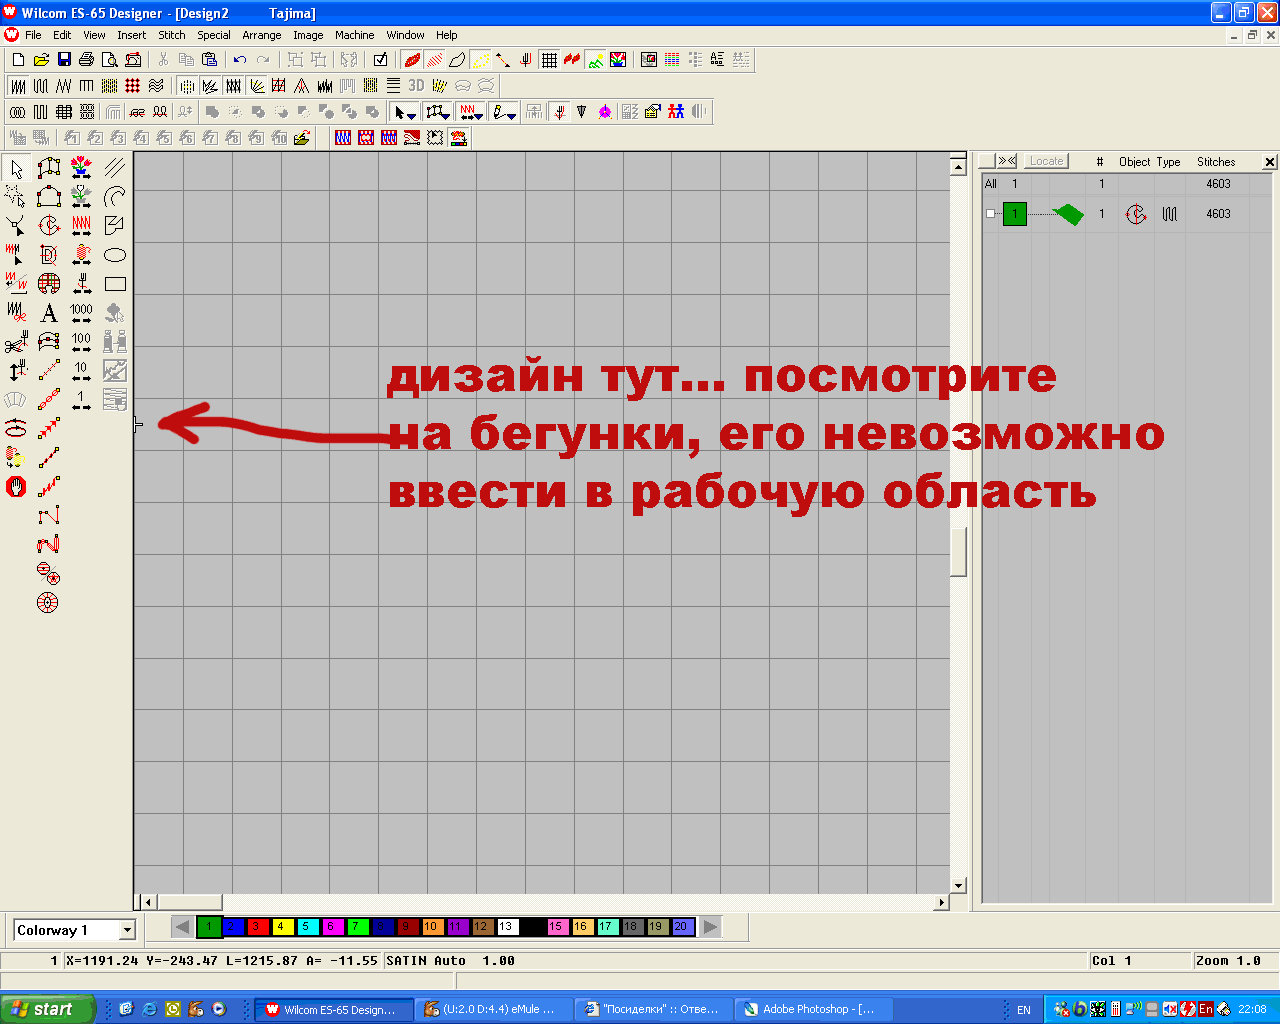Switch to eMule taskbar button
Viewport: 1280px width, 1024px height.
494,1009
